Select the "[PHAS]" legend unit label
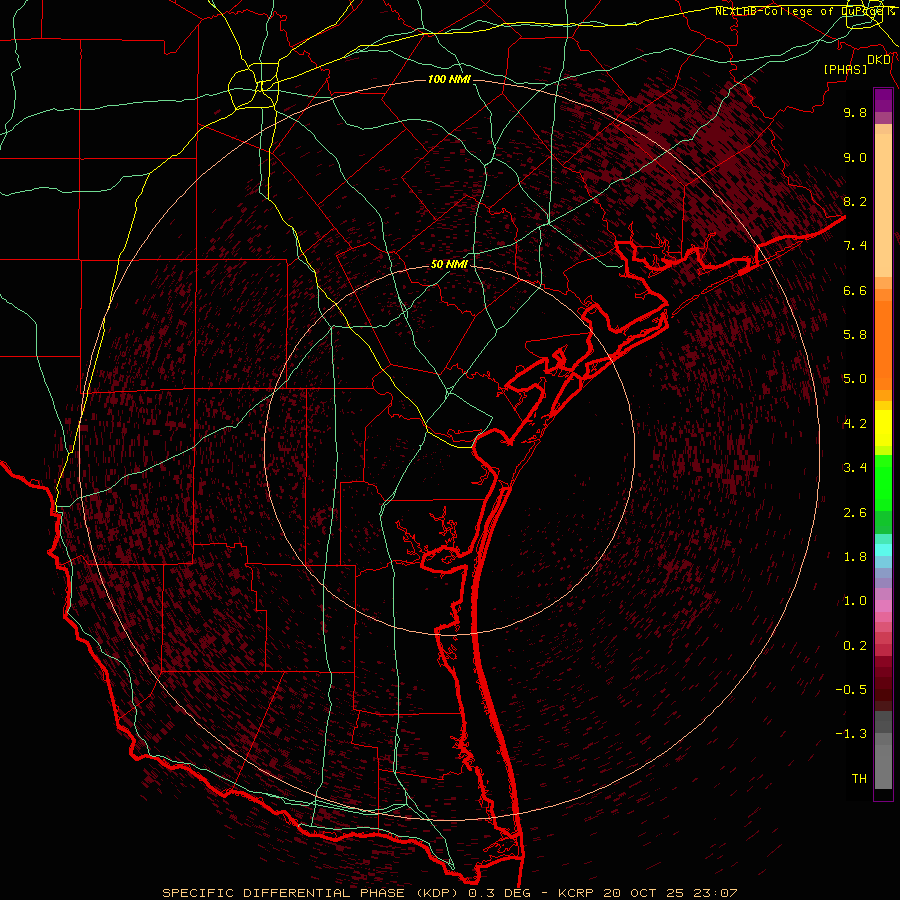This screenshot has width=900, height=900. point(845,70)
